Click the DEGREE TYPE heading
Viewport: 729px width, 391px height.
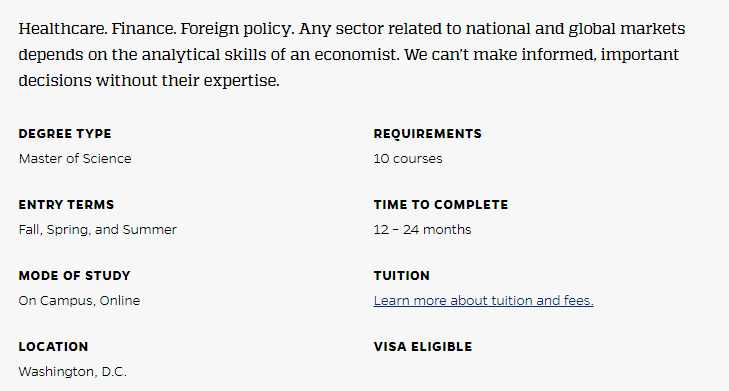tap(65, 134)
